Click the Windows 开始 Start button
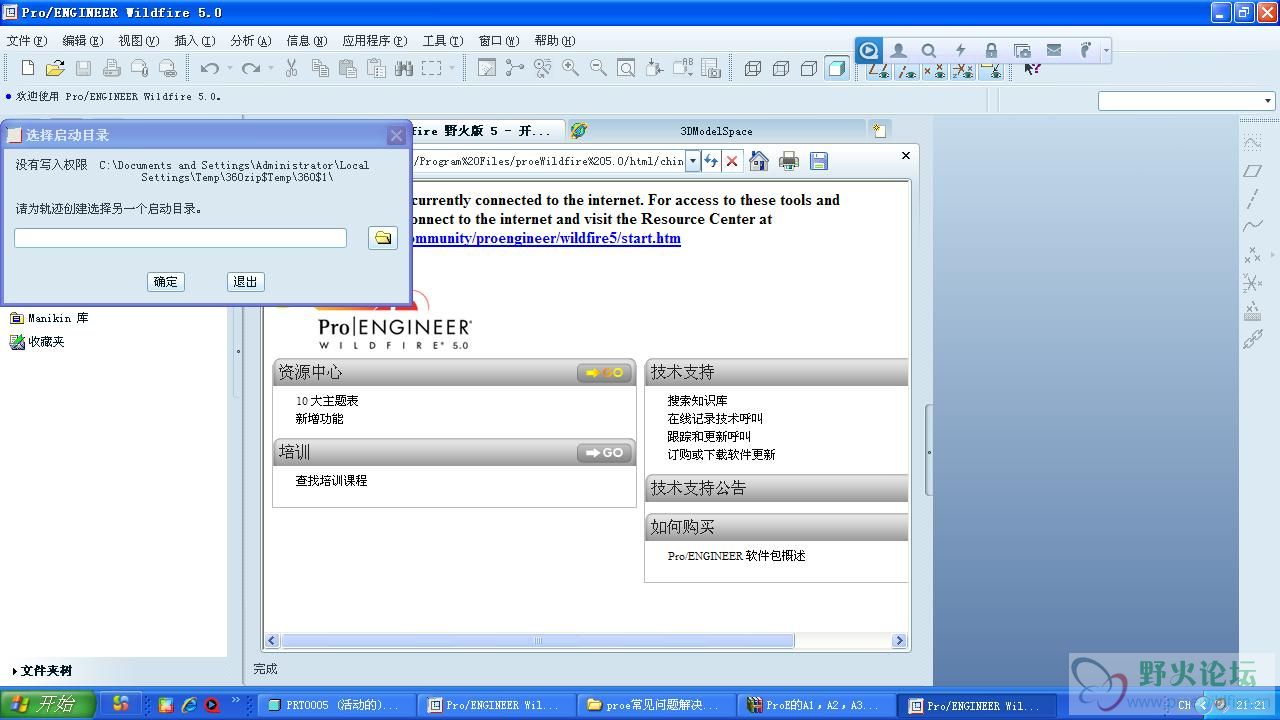 [47, 704]
